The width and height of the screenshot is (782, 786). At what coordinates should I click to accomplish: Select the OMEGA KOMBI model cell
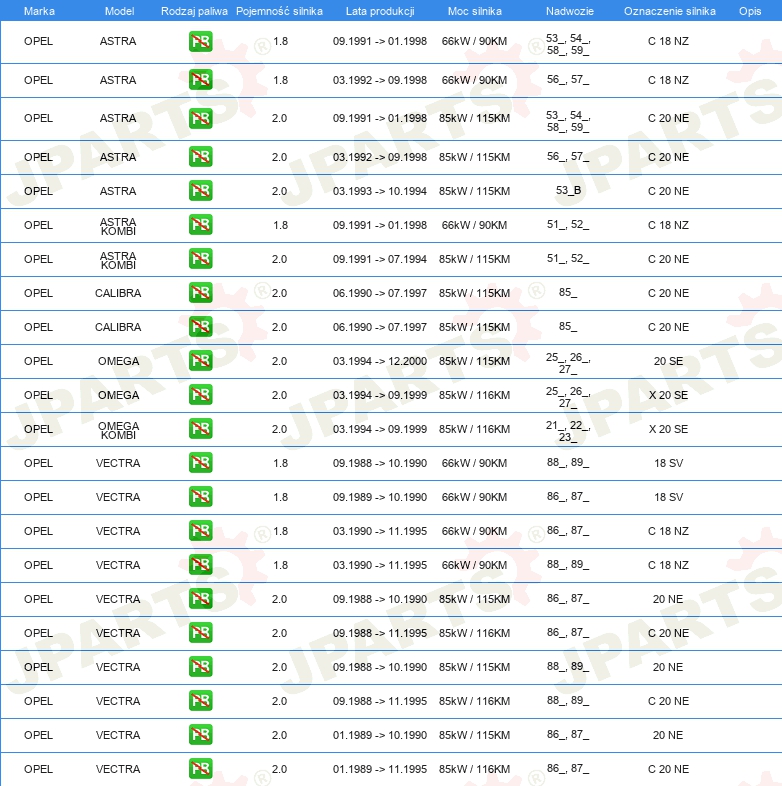click(118, 430)
